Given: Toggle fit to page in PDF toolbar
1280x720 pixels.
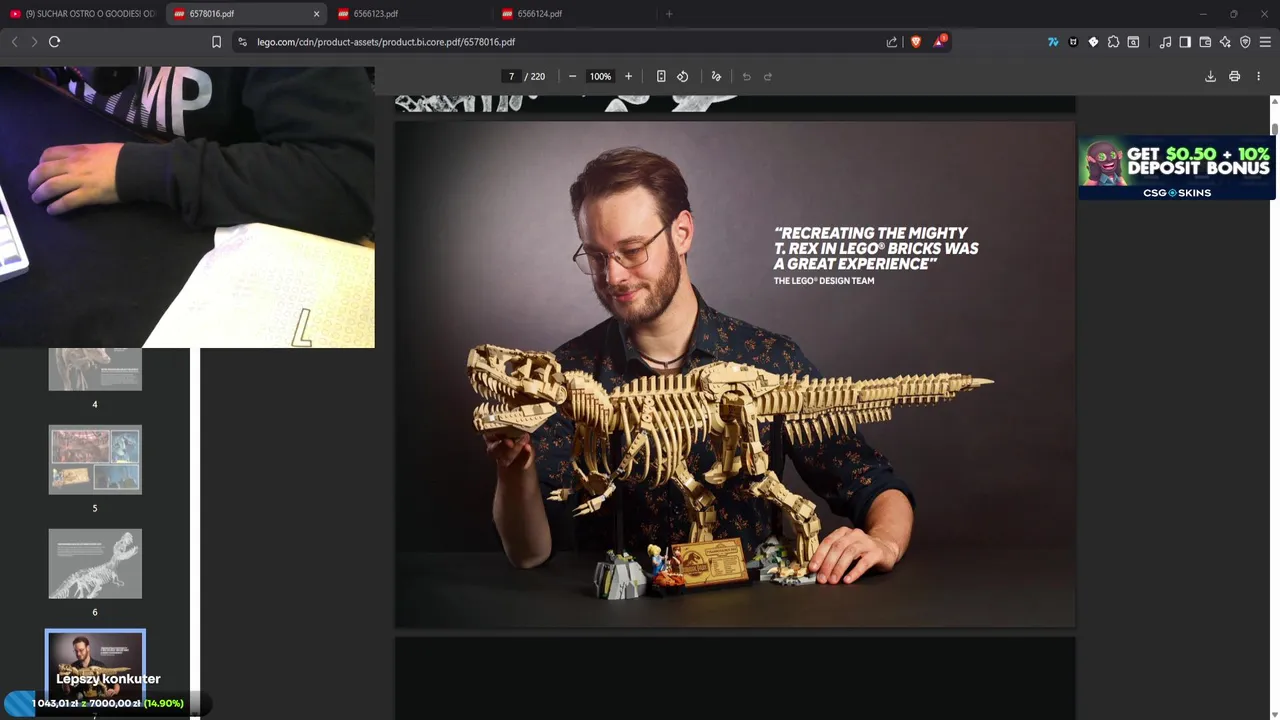Looking at the screenshot, I should [x=661, y=77].
